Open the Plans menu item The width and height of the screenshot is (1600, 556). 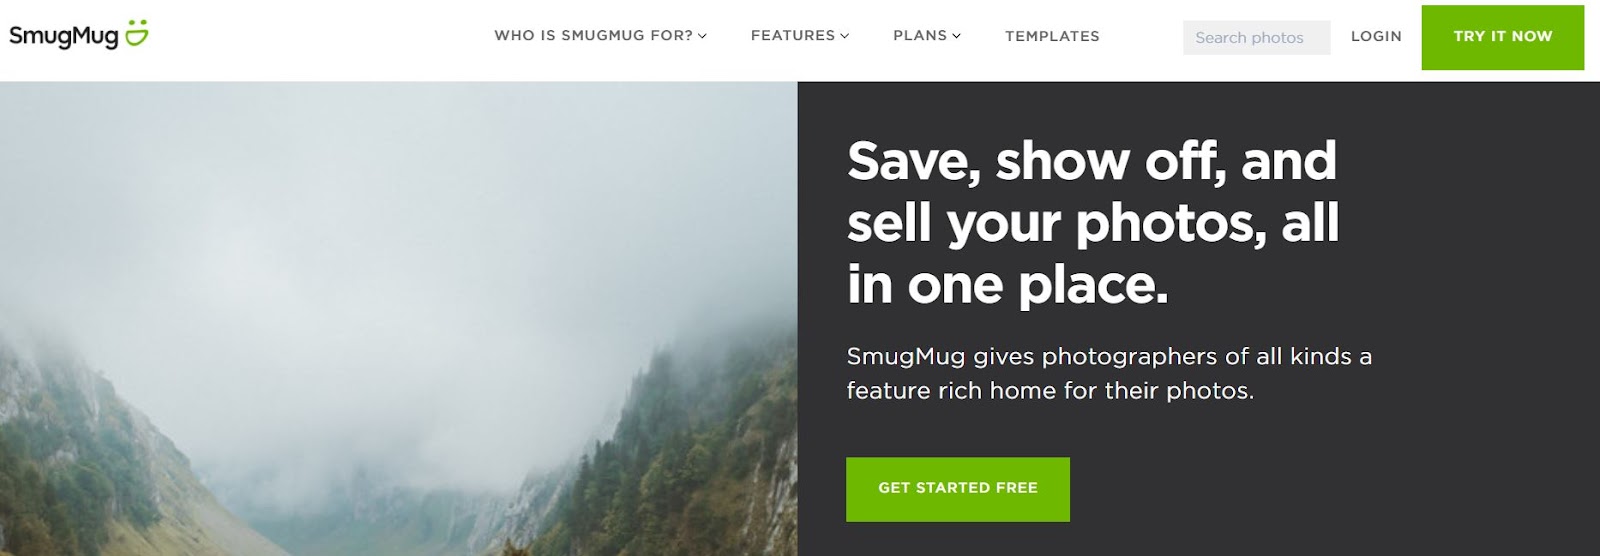coord(920,35)
